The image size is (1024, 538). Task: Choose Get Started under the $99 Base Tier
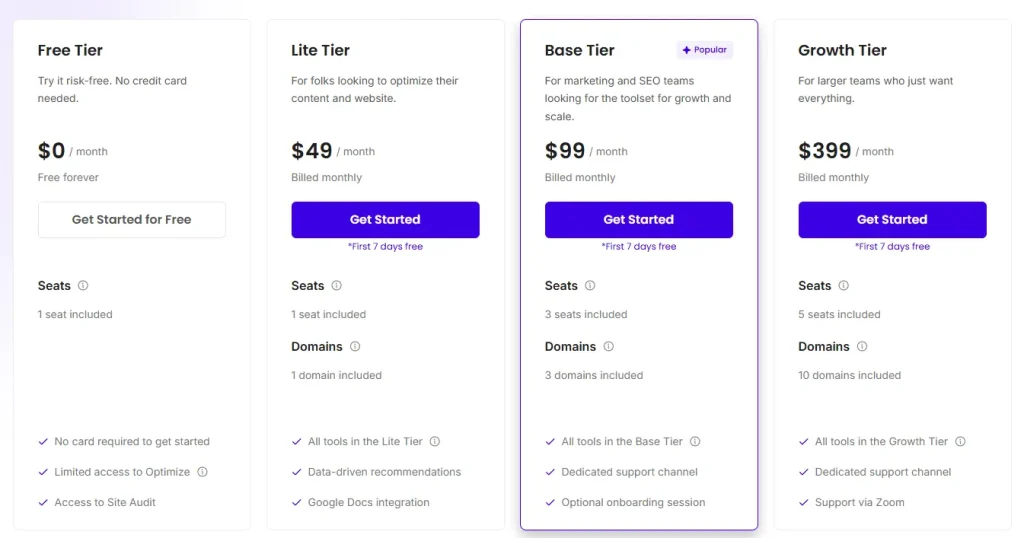tap(639, 219)
